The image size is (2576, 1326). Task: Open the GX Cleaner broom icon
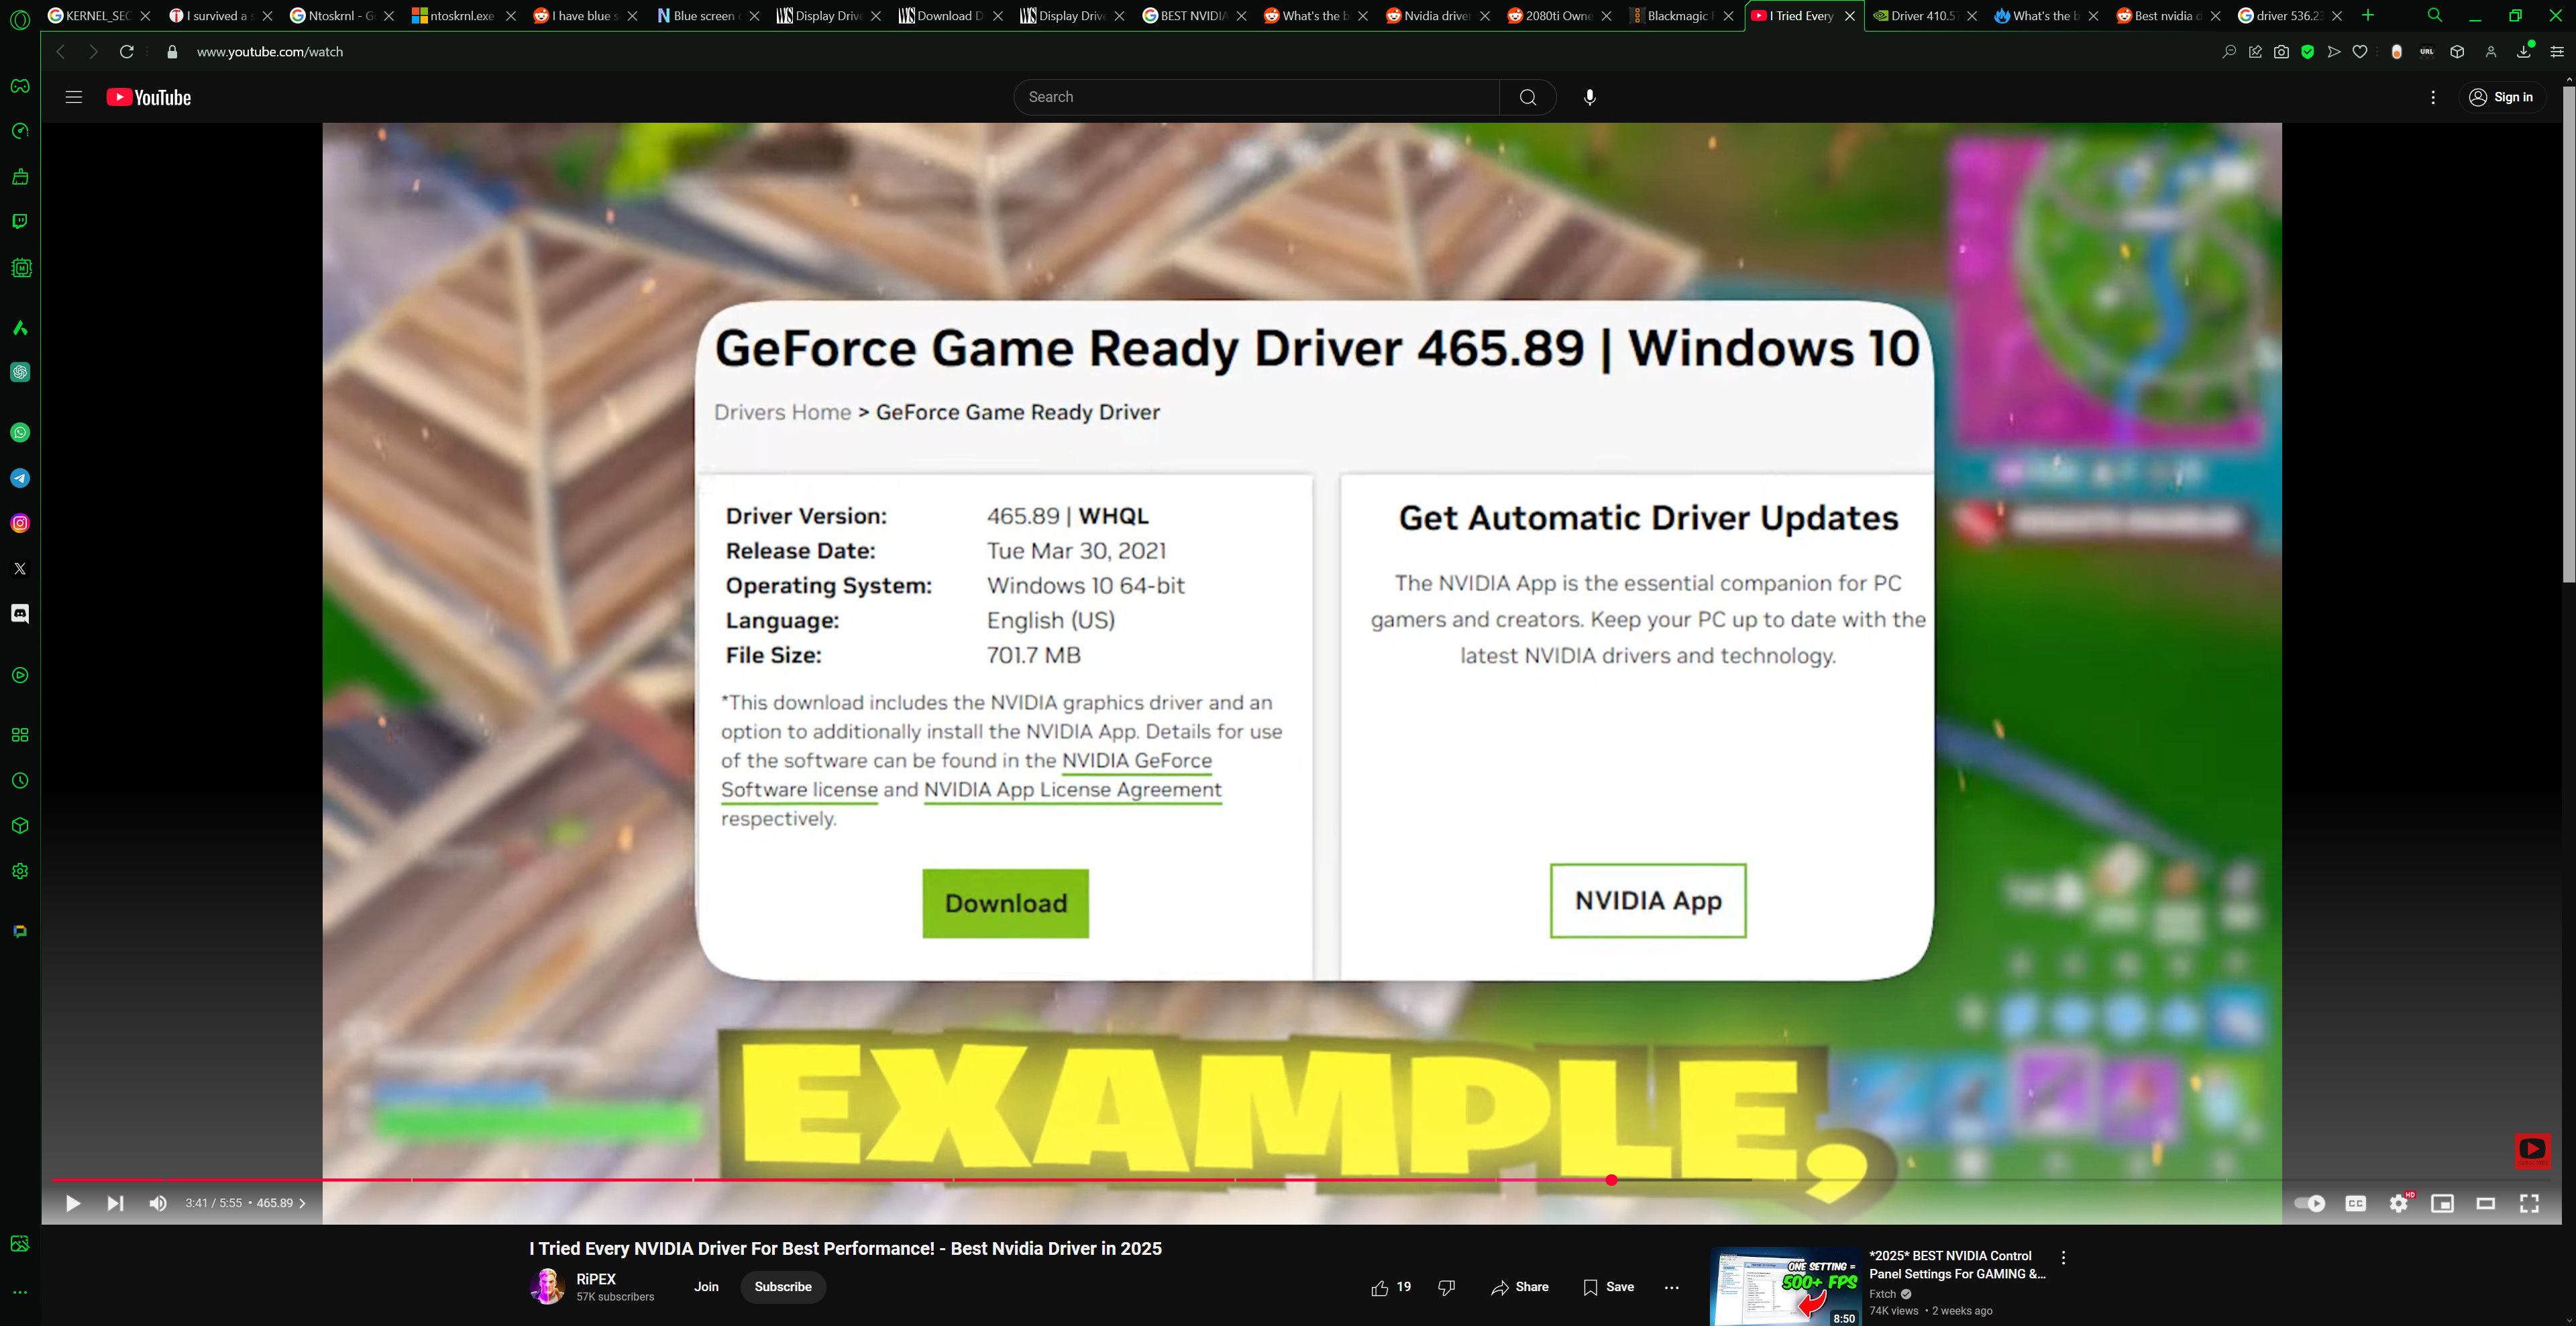[x=20, y=177]
